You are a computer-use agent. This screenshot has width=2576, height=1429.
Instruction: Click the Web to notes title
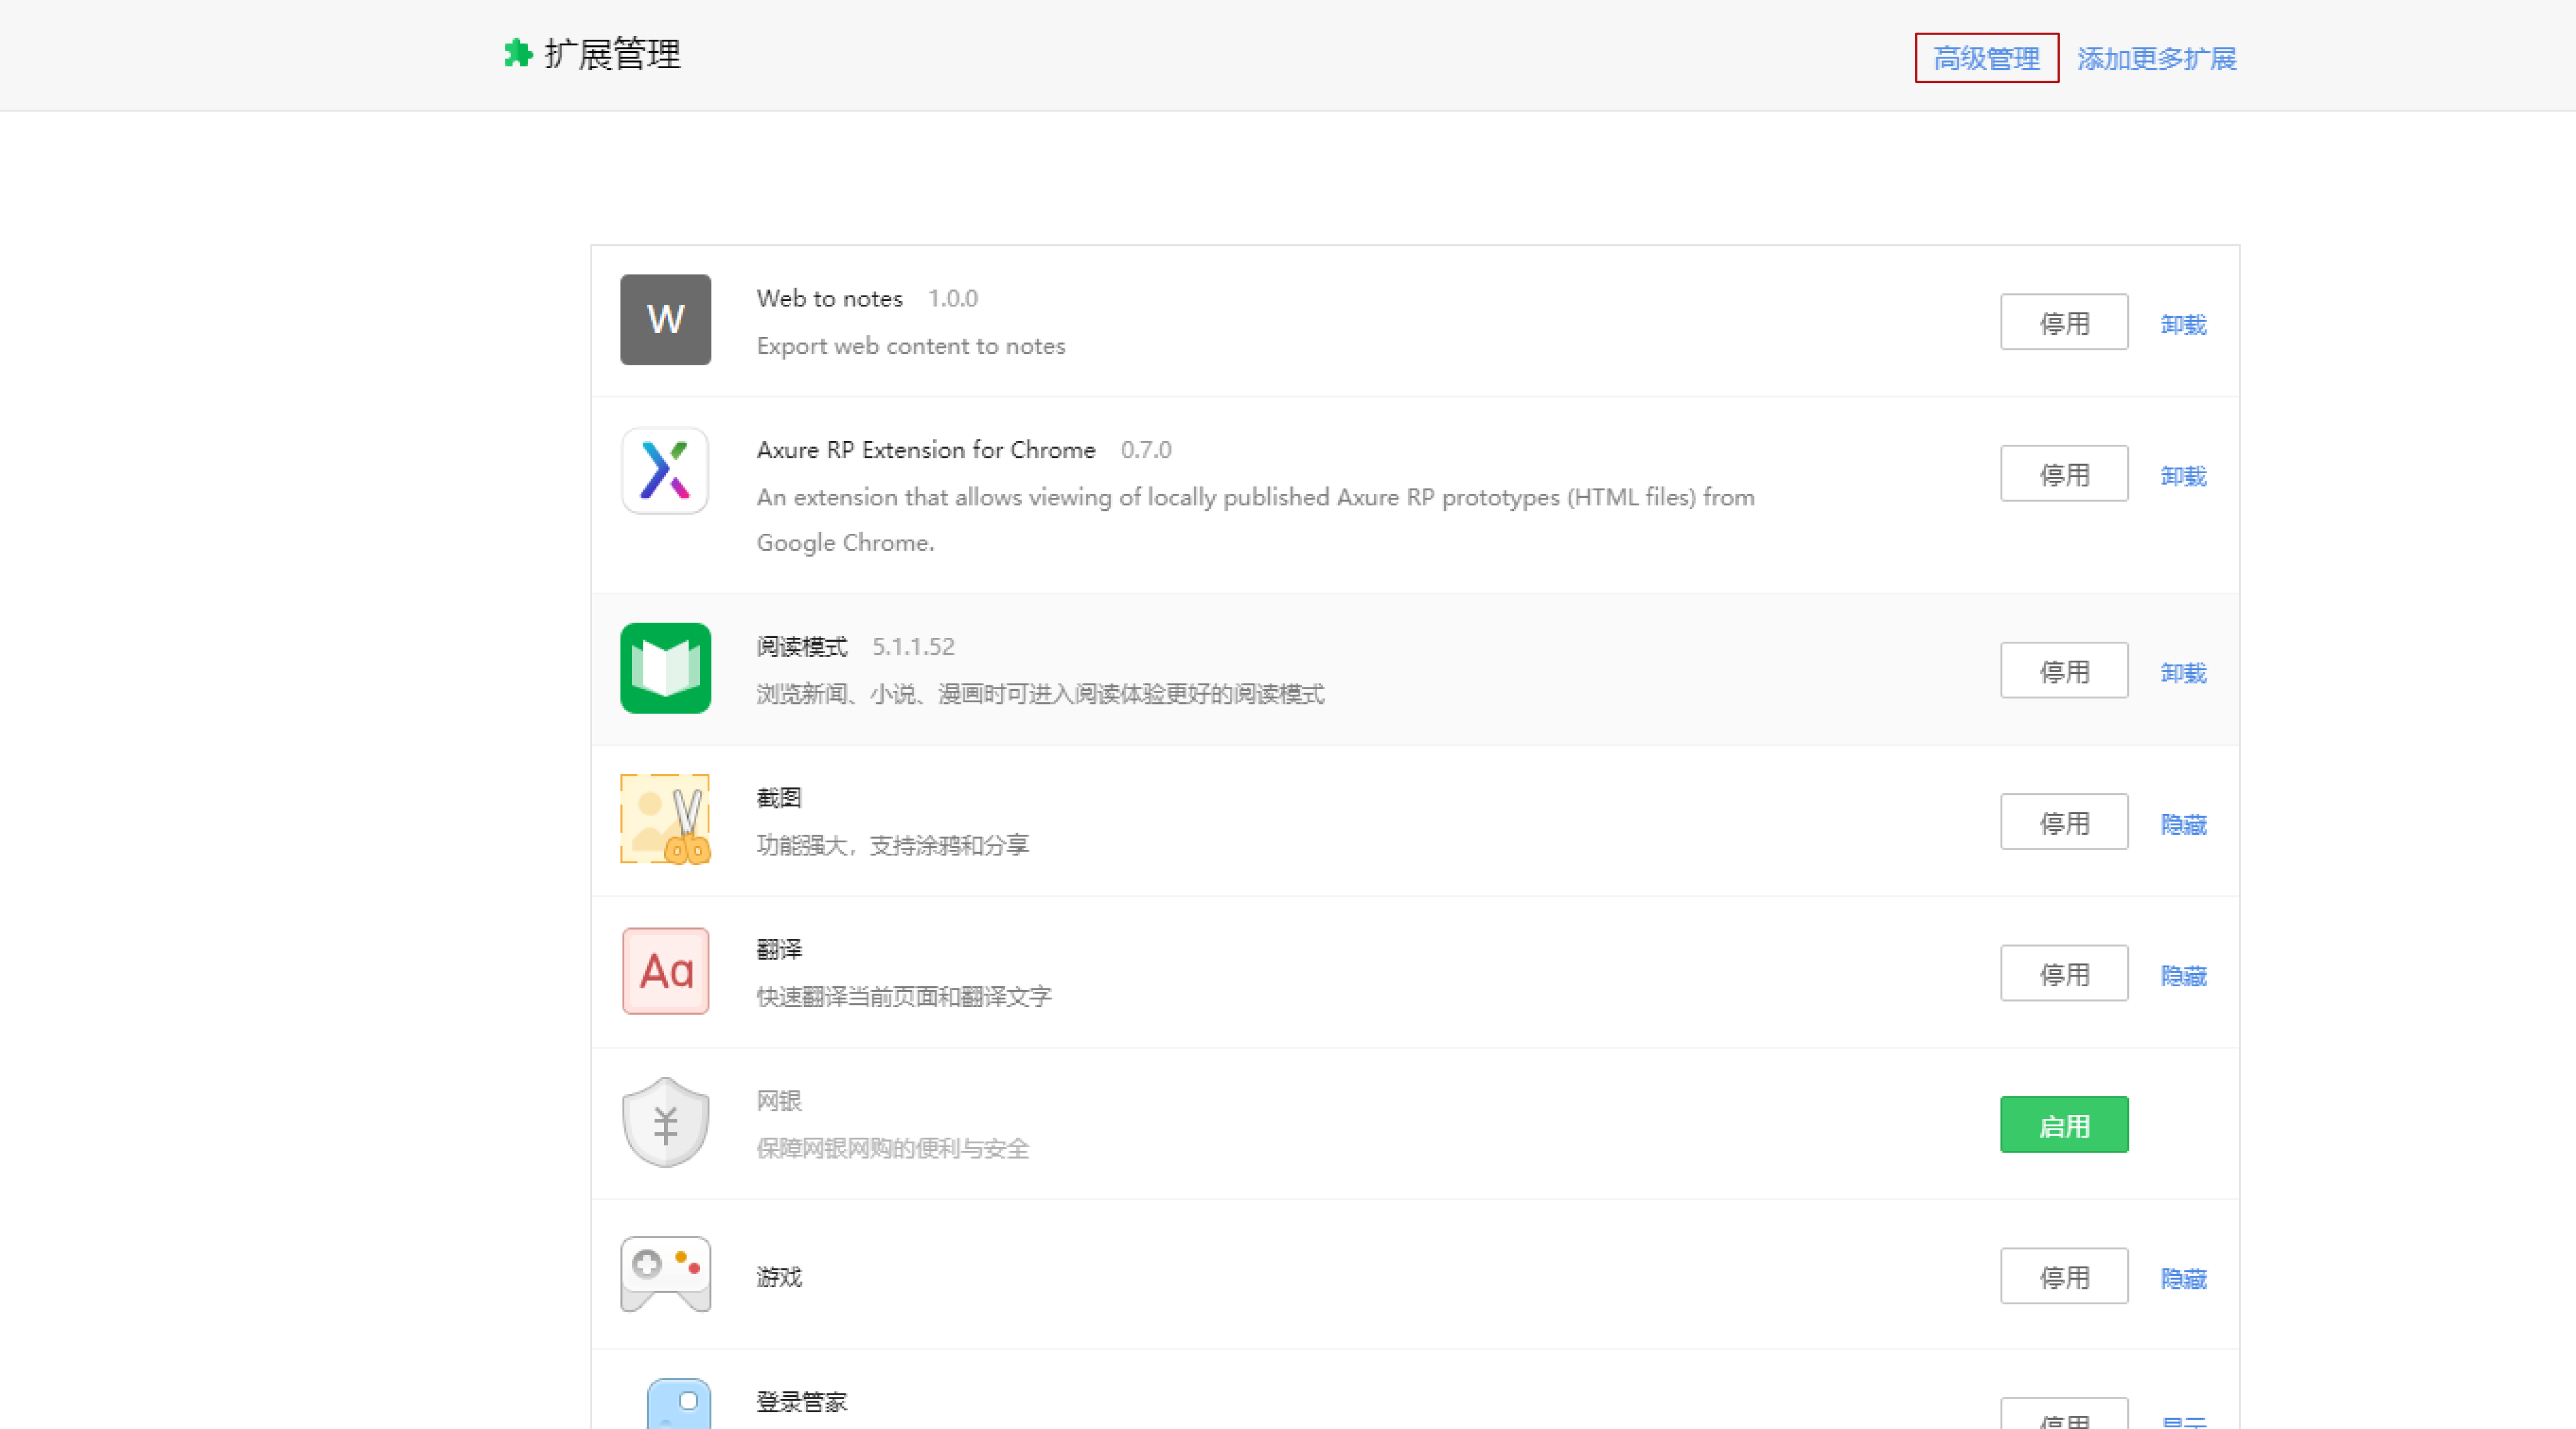[x=829, y=298]
